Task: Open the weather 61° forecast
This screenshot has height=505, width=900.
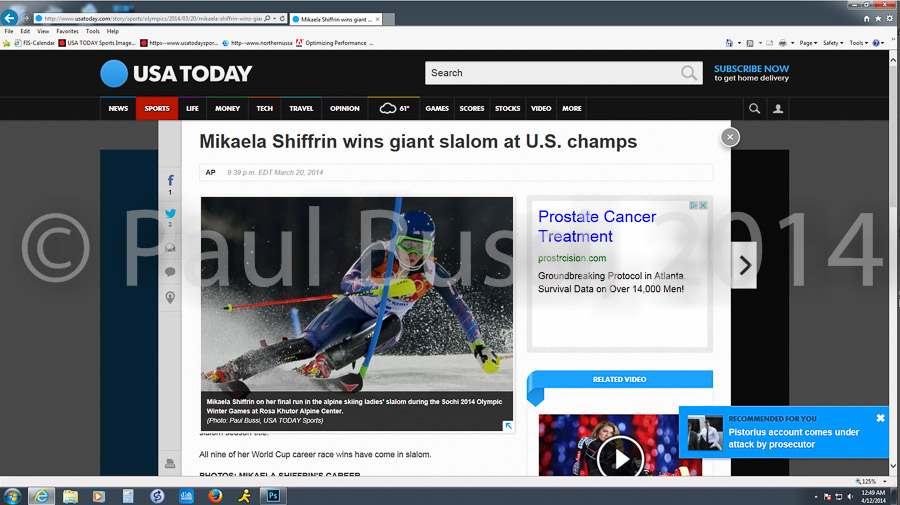Action: tap(394, 108)
